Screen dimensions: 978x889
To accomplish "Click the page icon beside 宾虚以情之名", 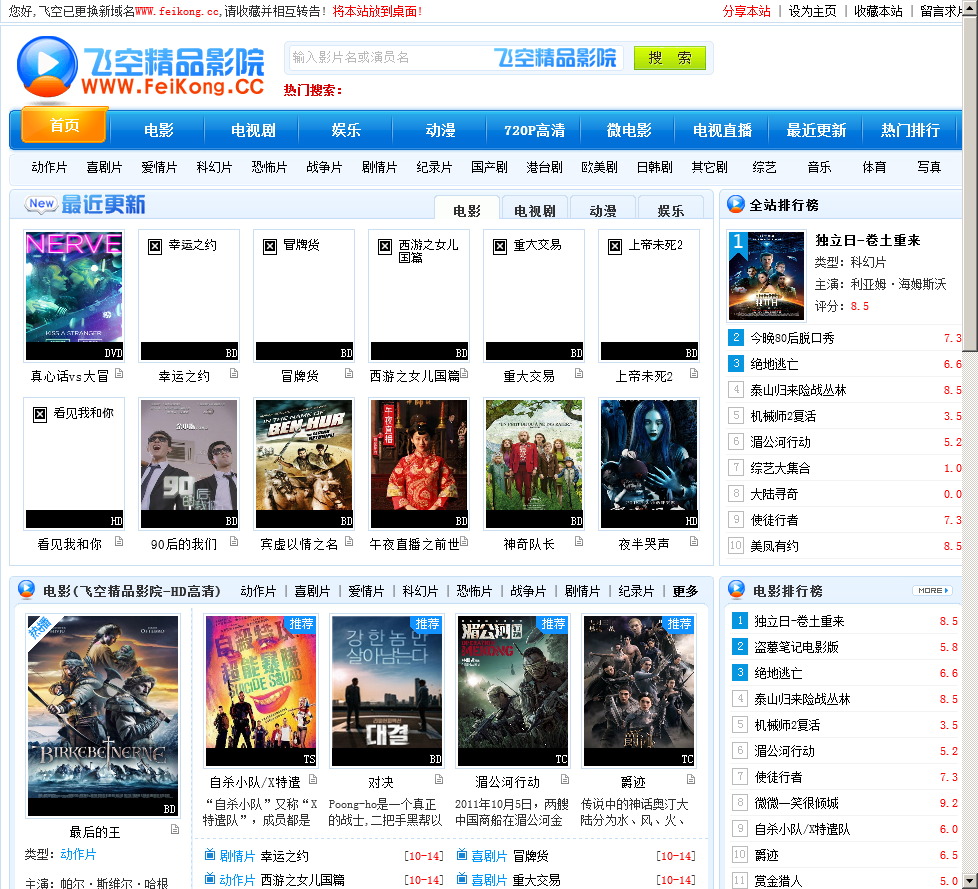I will (x=349, y=542).
